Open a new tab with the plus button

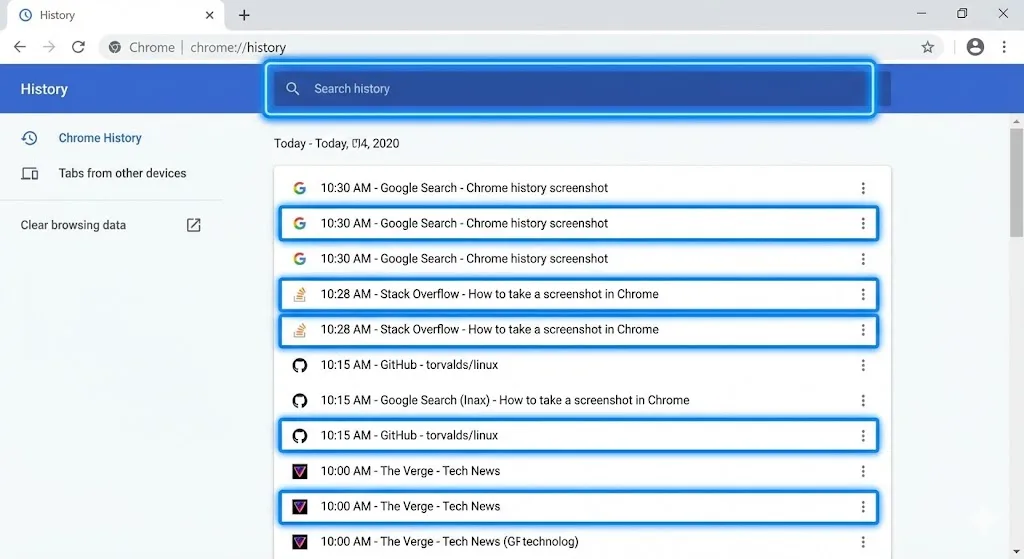click(244, 15)
